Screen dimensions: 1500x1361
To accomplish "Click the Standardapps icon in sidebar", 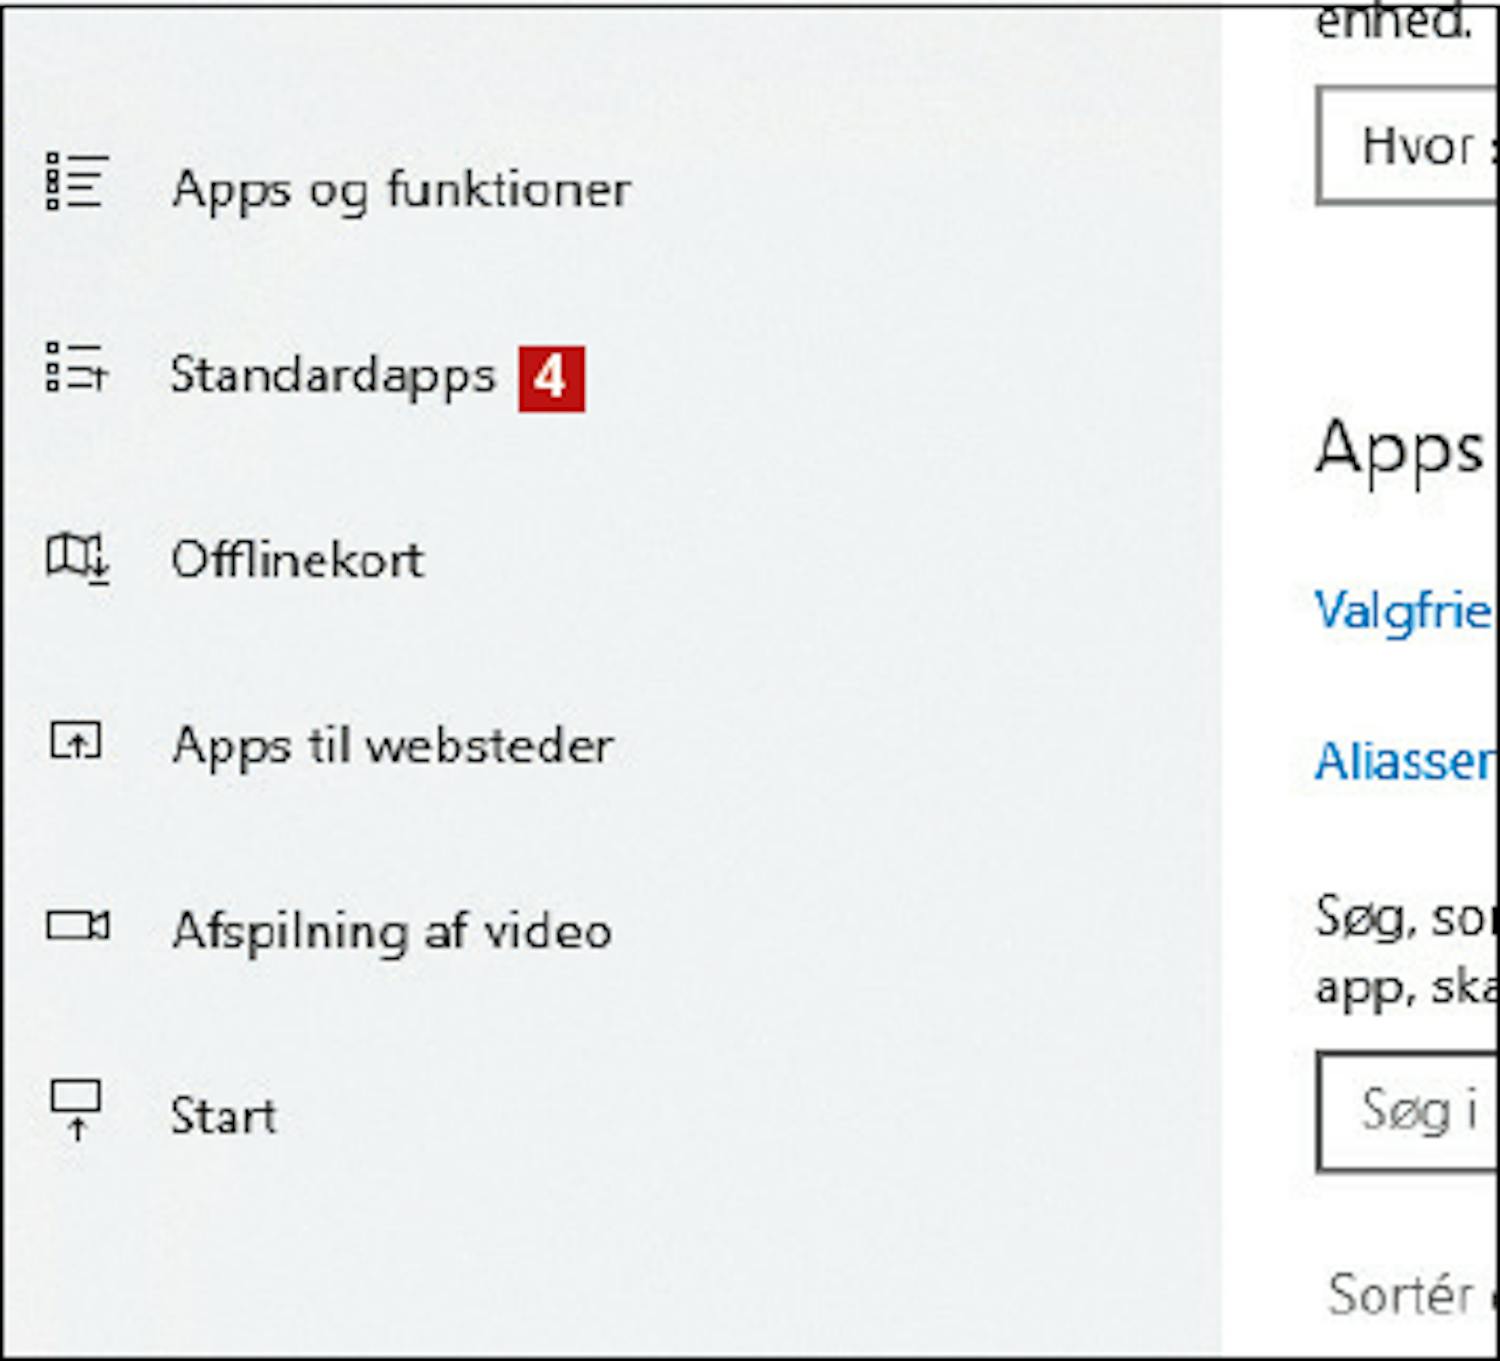I will (x=77, y=367).
